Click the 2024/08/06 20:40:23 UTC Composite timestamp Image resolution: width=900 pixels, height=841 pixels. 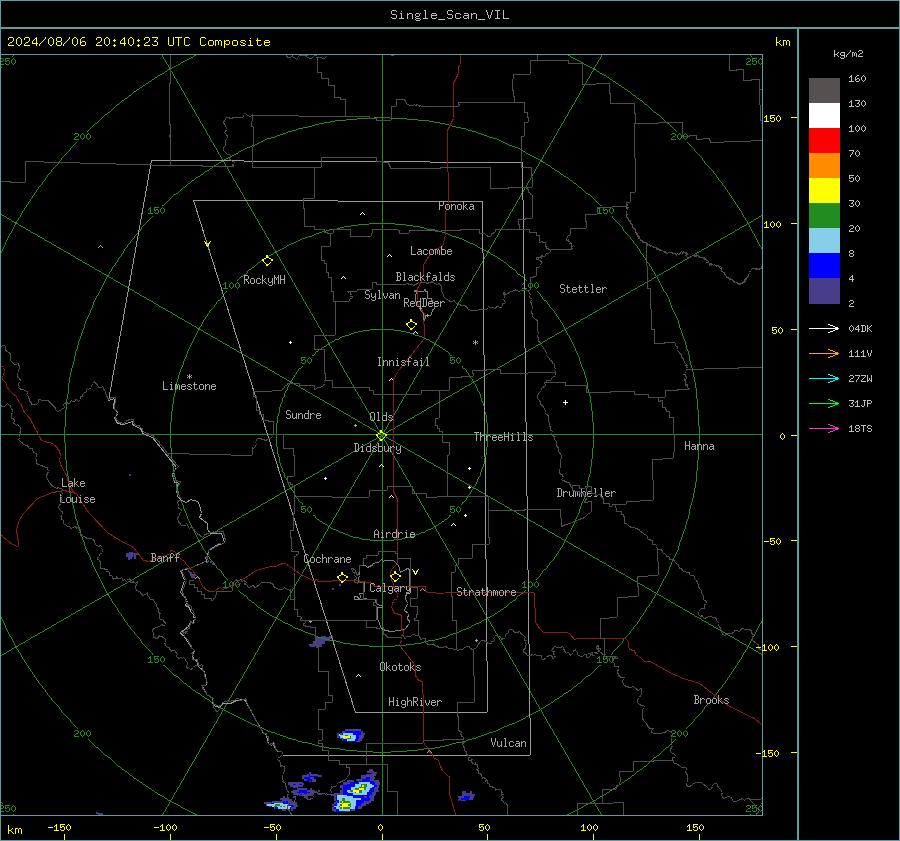138,42
